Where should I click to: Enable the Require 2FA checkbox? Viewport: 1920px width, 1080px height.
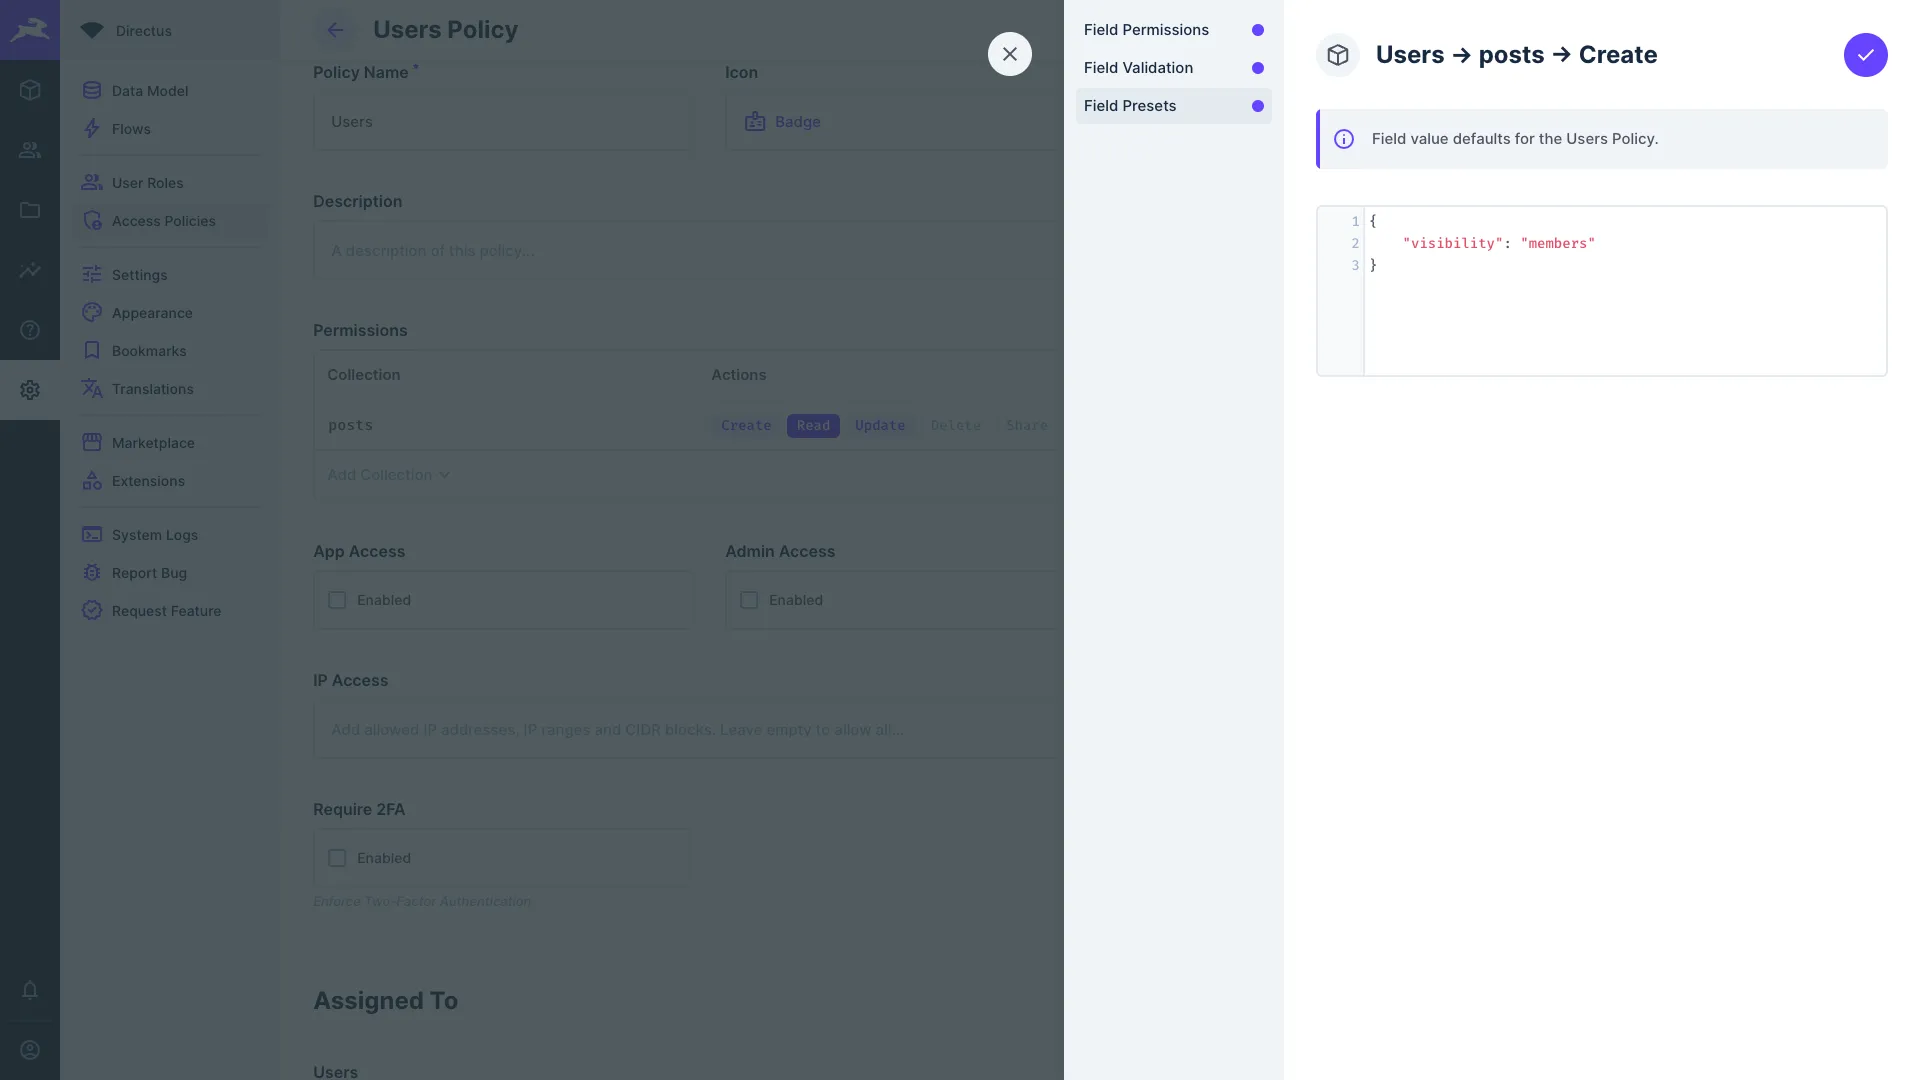coord(337,858)
